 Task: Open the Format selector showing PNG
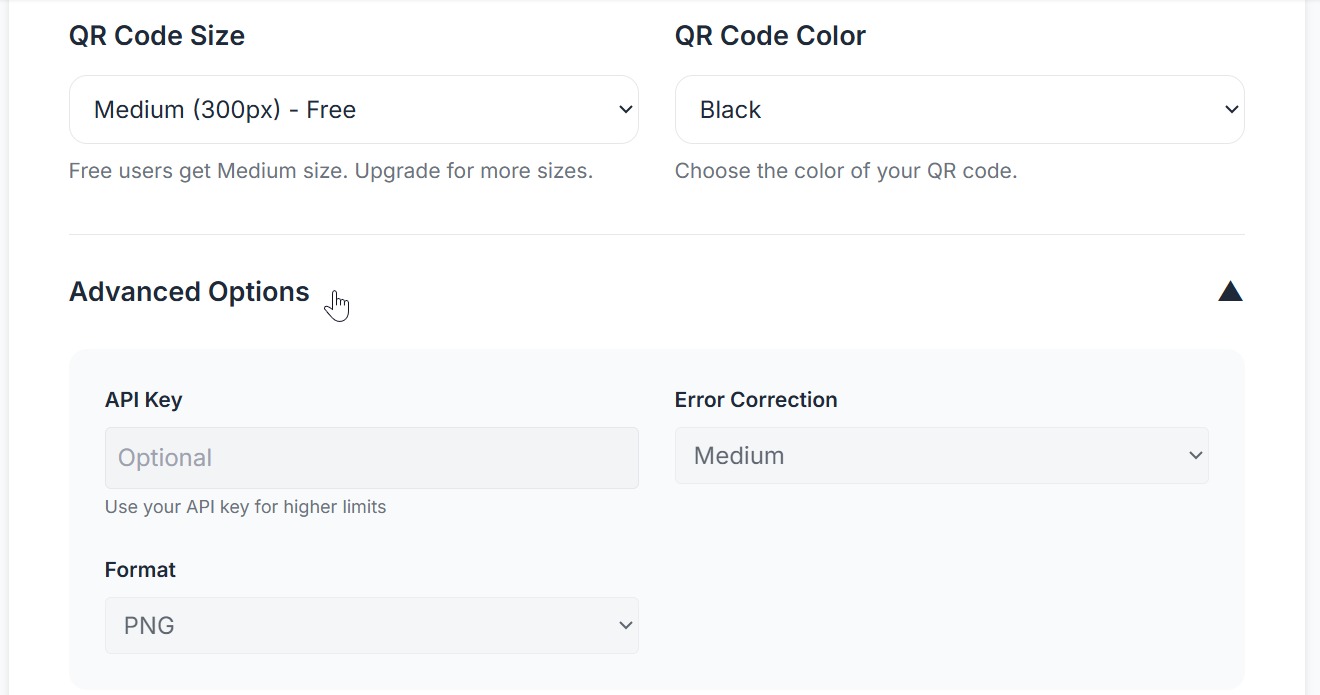coord(371,625)
